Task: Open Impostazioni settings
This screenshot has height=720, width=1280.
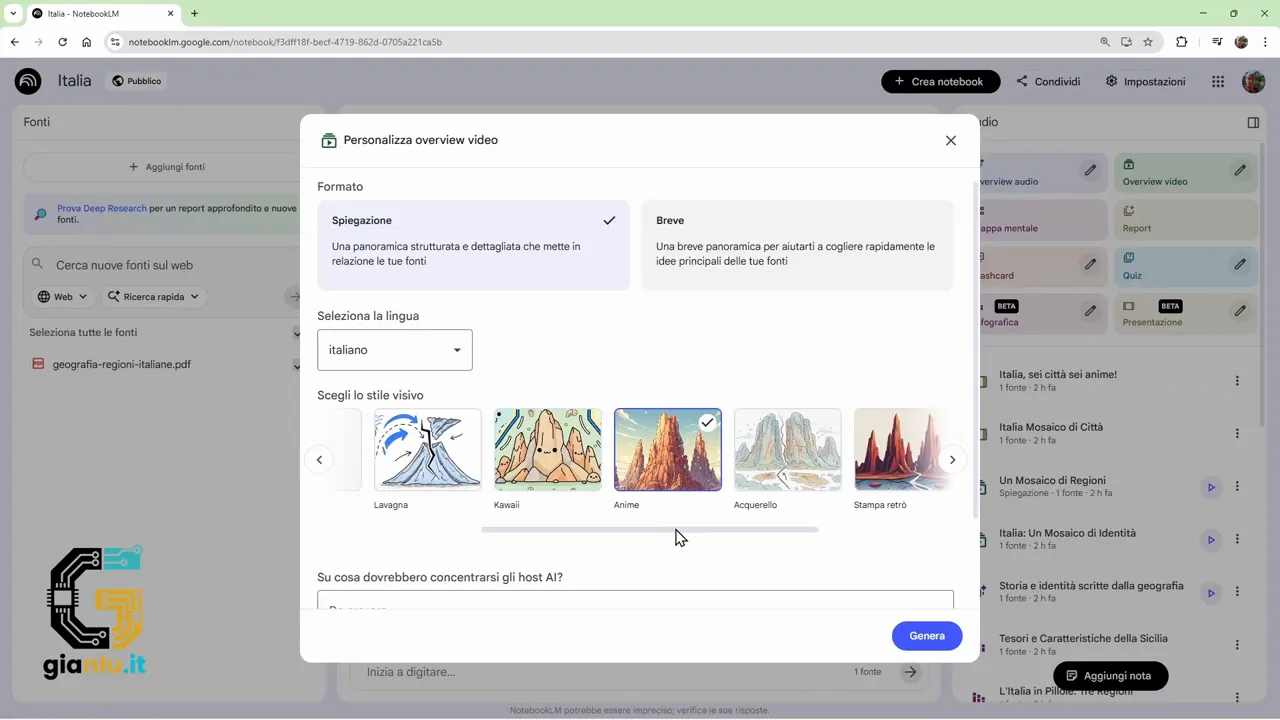Action: [x=1145, y=81]
